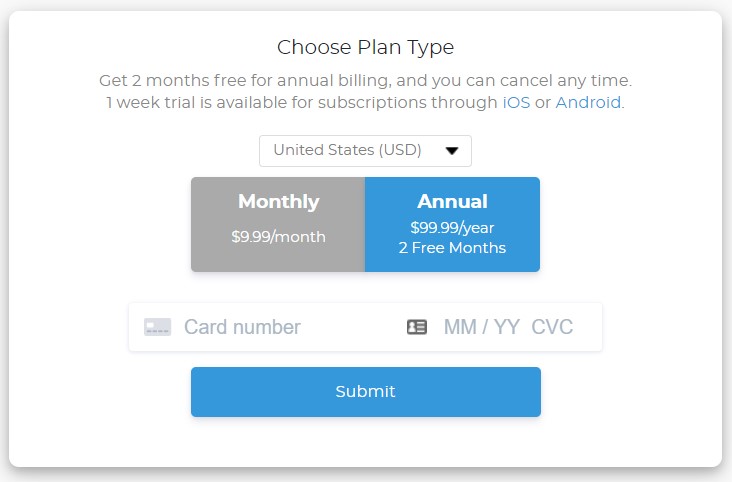Select the Annual plan option
The width and height of the screenshot is (732, 482).
click(x=452, y=224)
